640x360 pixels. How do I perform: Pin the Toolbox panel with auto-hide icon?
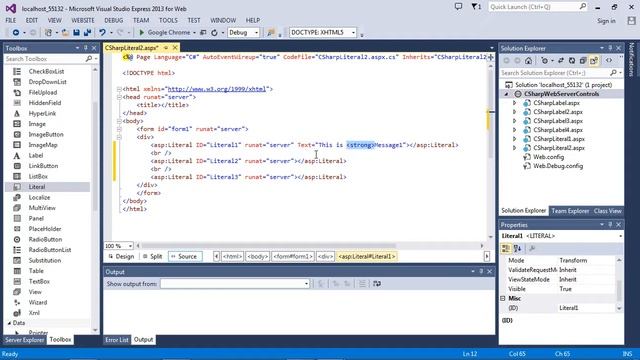(86, 48)
